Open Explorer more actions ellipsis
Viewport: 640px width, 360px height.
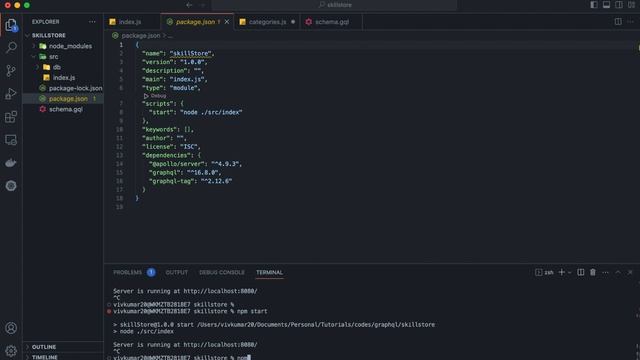(92, 22)
